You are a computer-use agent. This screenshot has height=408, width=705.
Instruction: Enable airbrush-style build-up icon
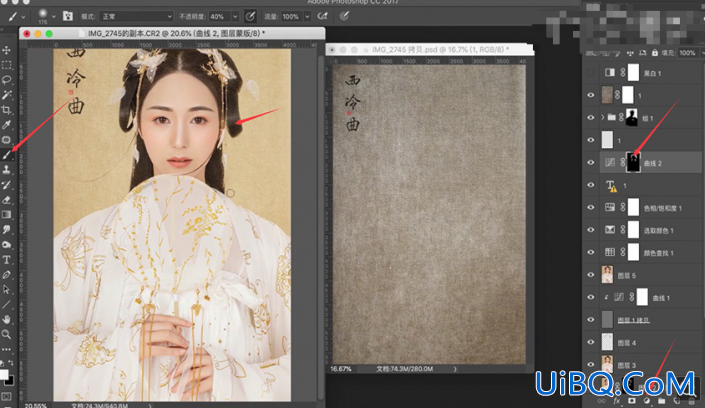(322, 17)
